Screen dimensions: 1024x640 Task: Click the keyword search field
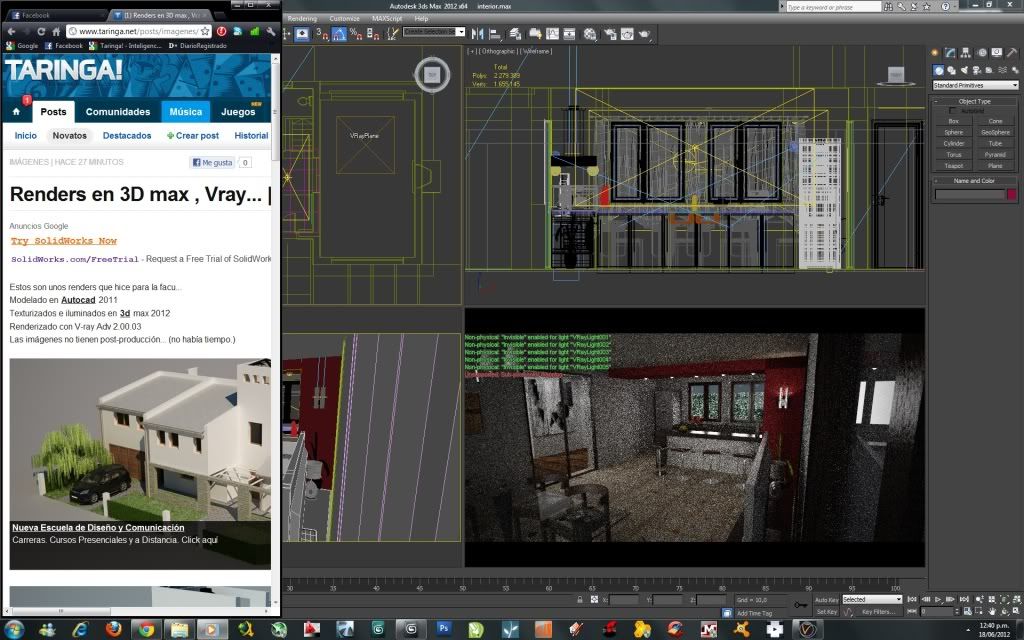point(833,7)
